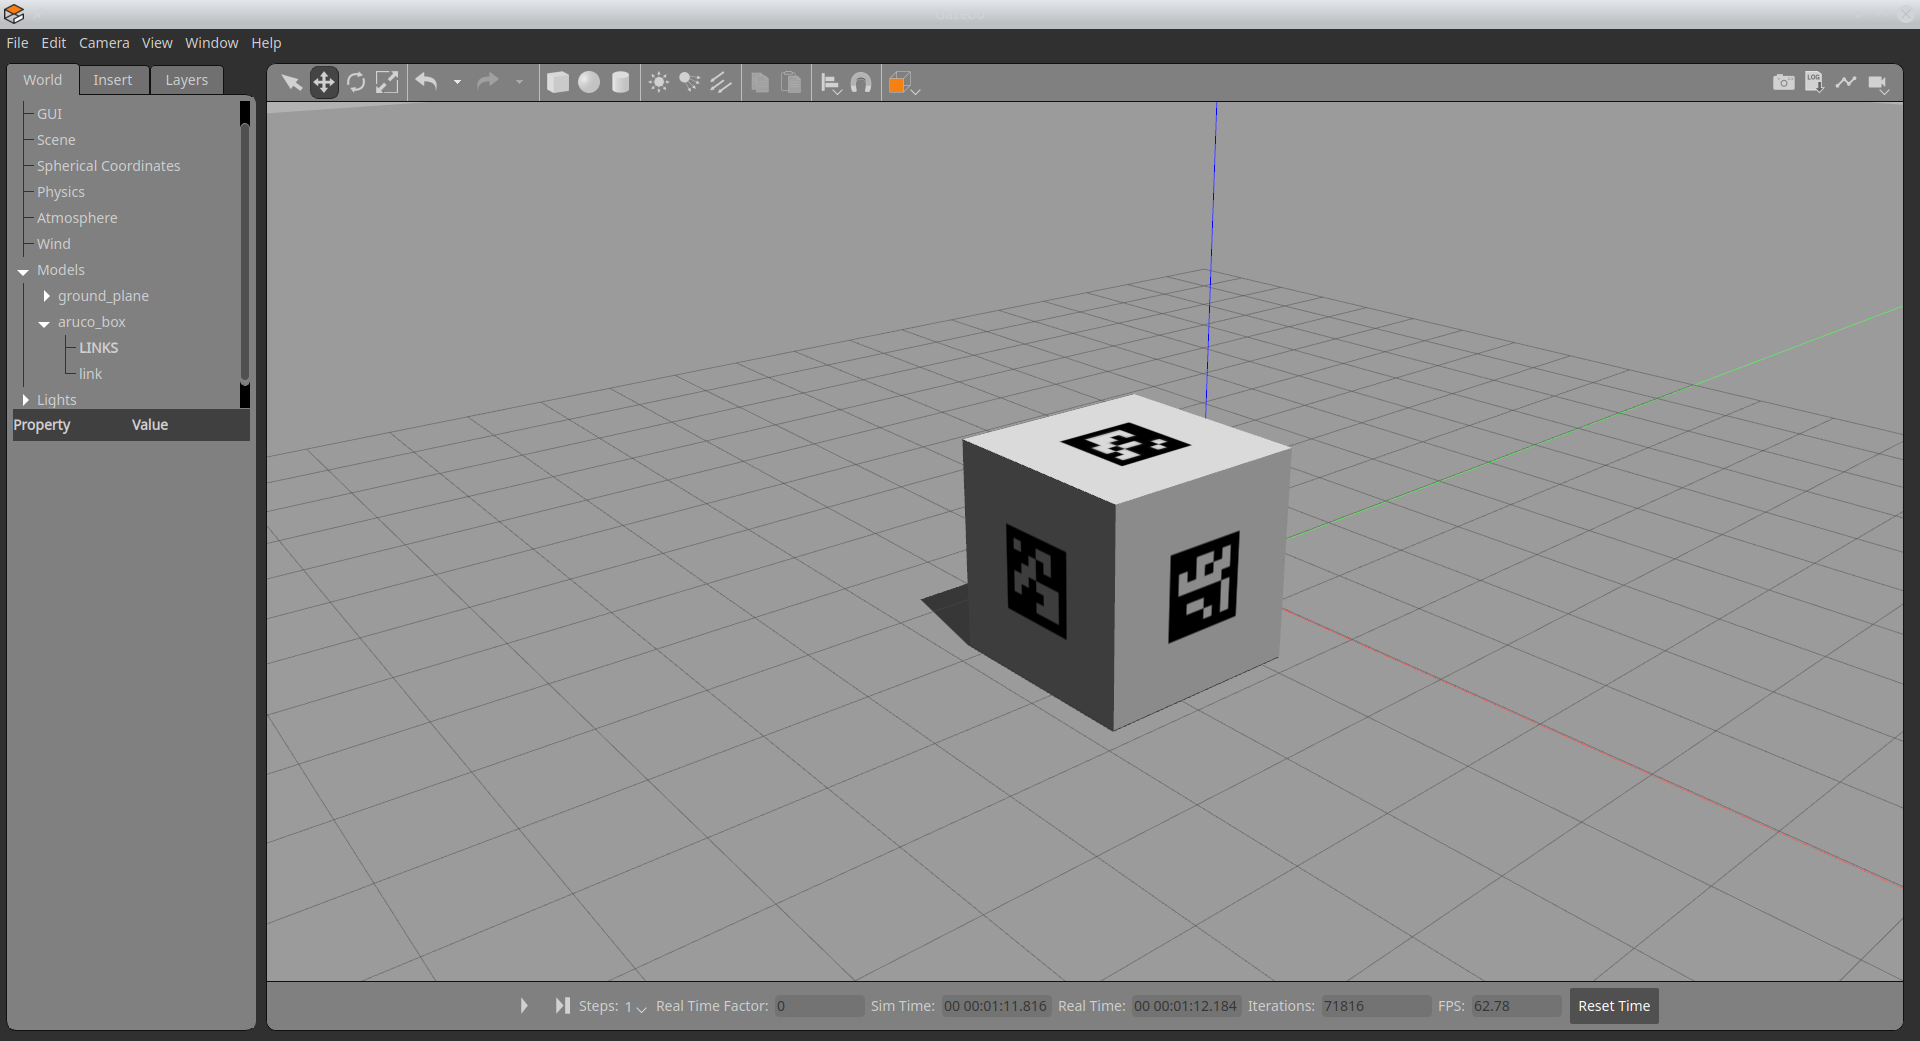
Task: Click the world tree scrollbar
Action: pos(245,253)
